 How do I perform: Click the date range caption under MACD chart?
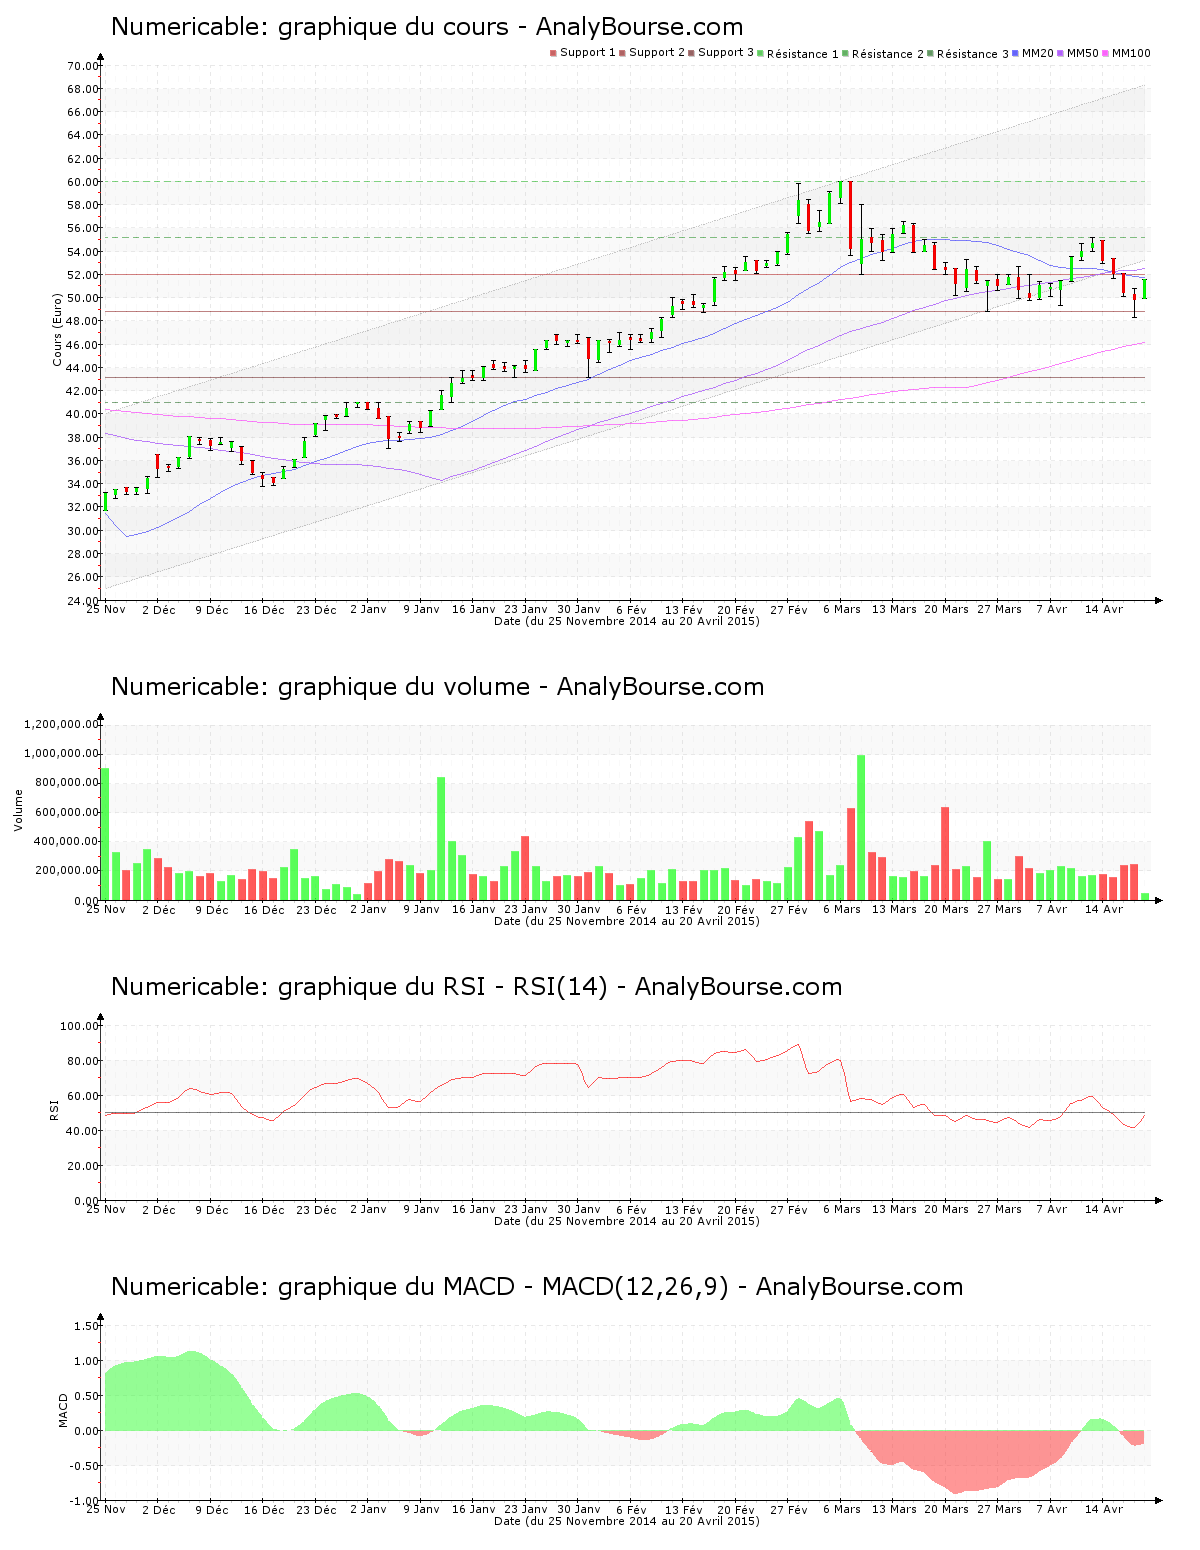[x=627, y=1521]
